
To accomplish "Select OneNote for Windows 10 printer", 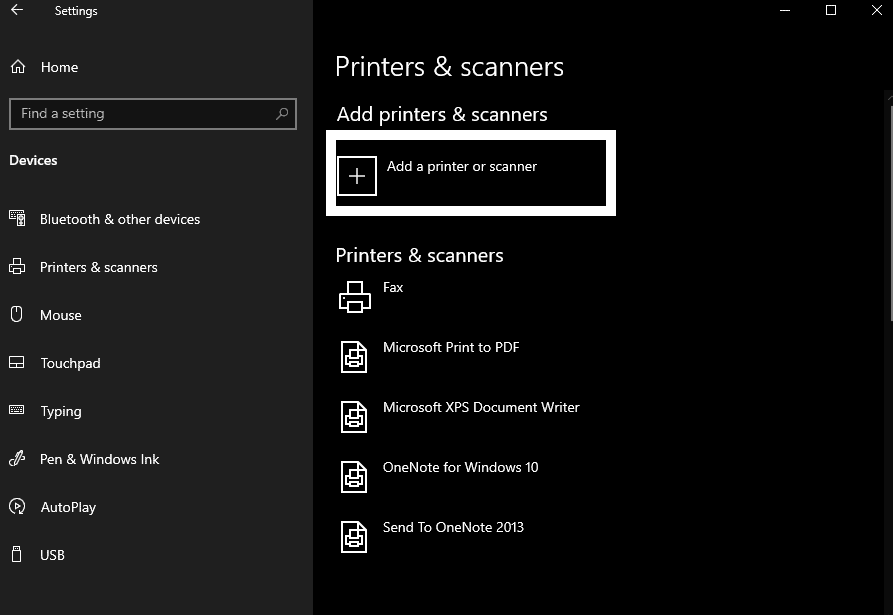I will [x=460, y=467].
